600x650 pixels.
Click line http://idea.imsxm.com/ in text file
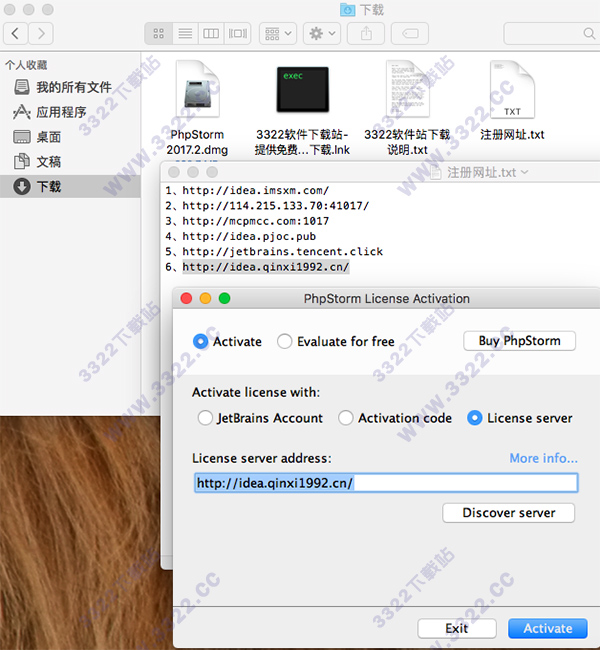[x=256, y=190]
